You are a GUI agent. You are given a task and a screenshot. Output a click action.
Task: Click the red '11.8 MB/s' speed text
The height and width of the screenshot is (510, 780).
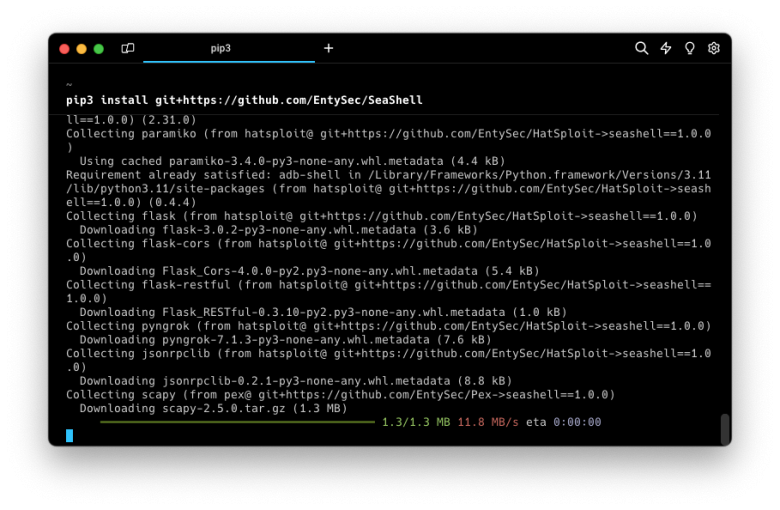tap(488, 422)
